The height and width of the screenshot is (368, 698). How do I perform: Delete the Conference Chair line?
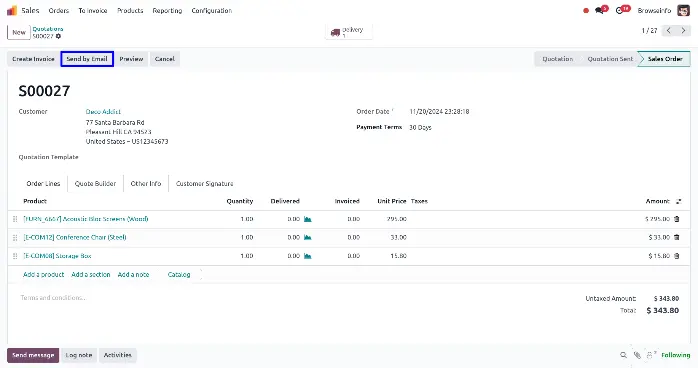677,237
